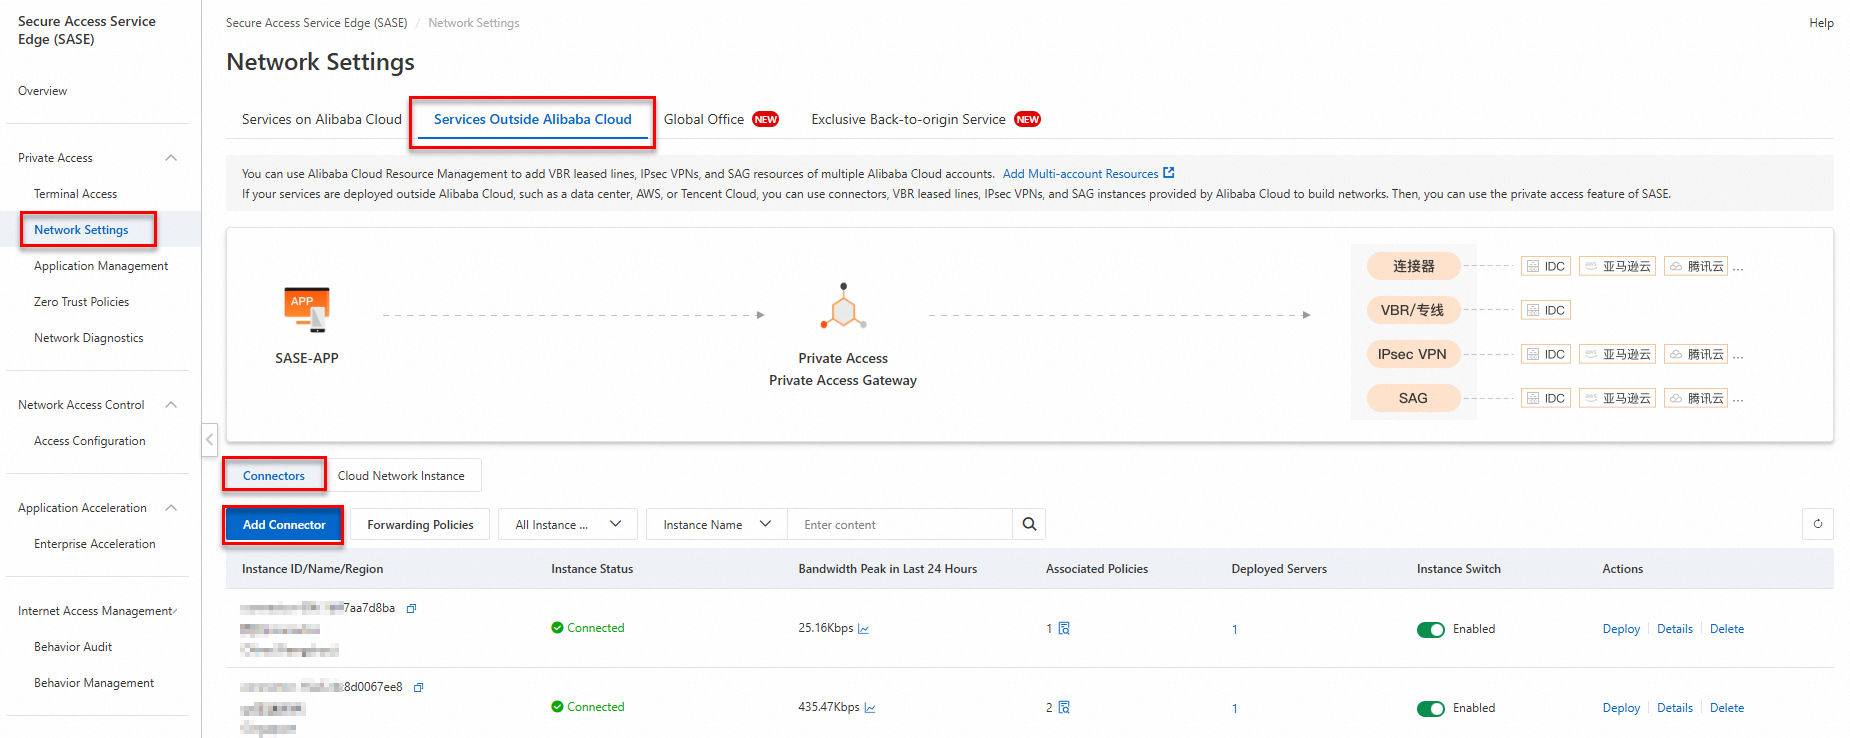Switch to Cloud Network Instance tab
The width and height of the screenshot is (1850, 738).
[x=401, y=476]
